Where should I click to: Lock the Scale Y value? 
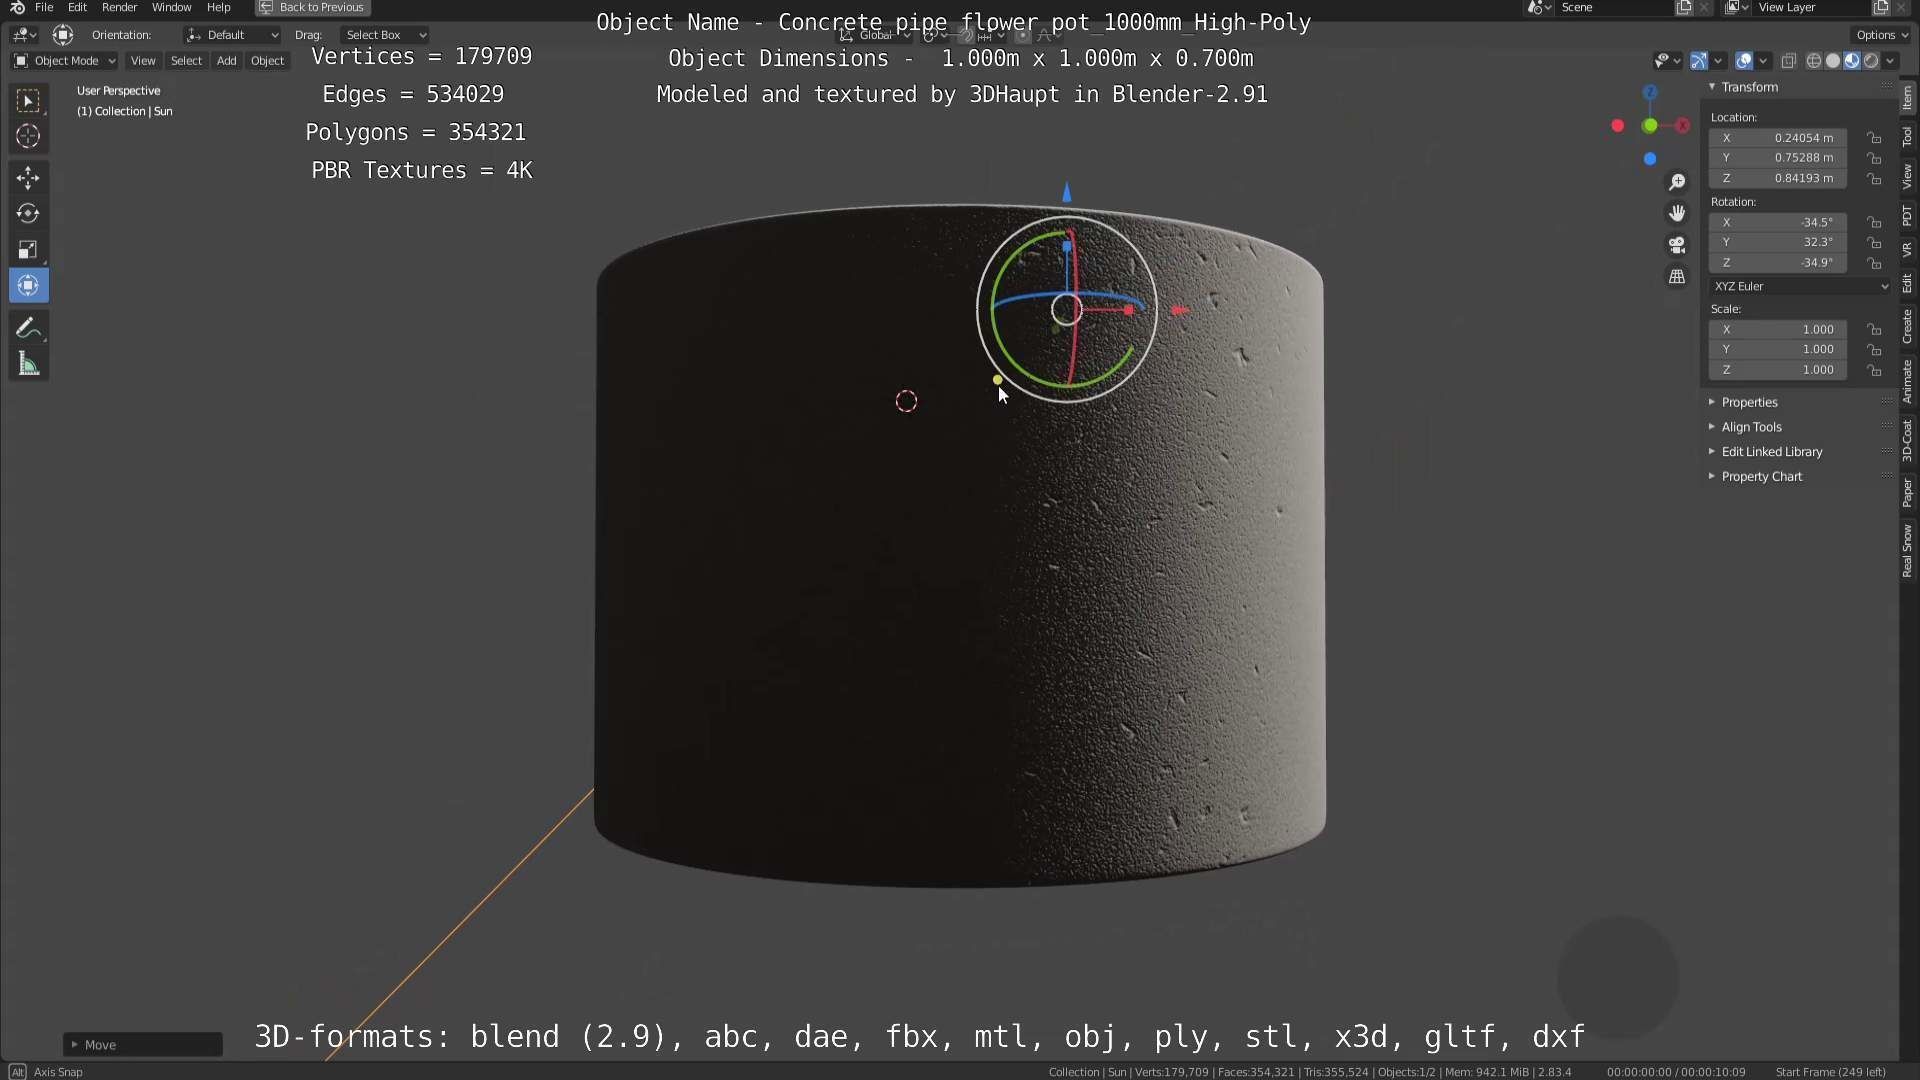point(1875,350)
